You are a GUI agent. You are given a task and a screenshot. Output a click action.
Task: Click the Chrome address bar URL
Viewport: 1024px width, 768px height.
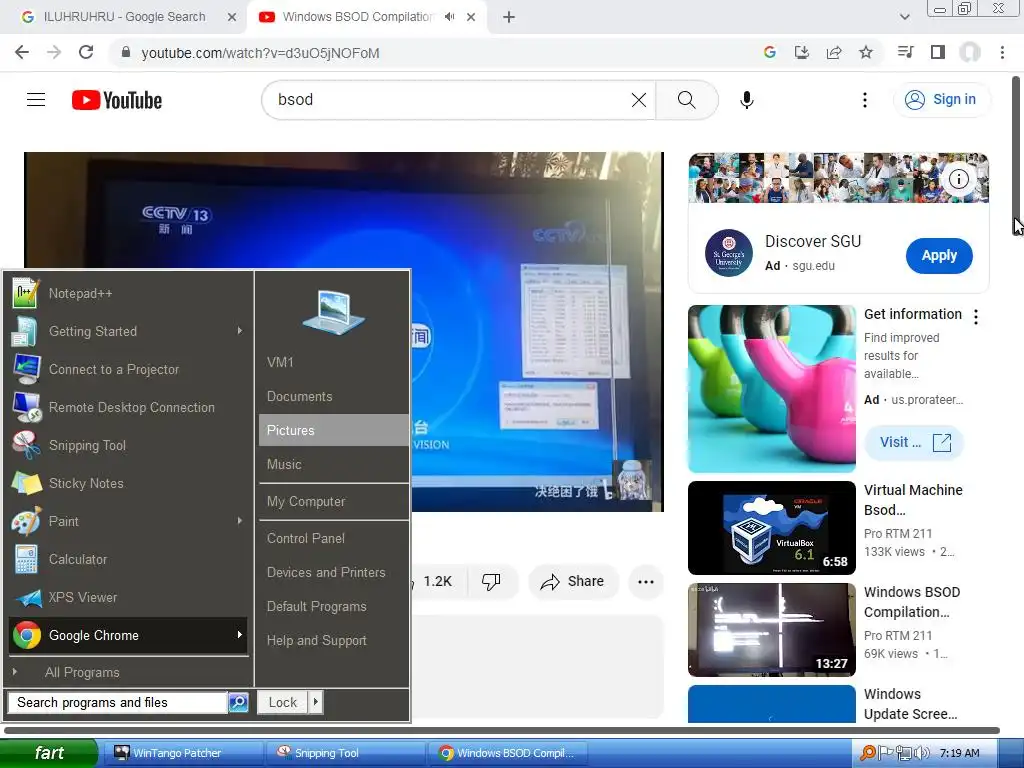pyautogui.click(x=260, y=53)
